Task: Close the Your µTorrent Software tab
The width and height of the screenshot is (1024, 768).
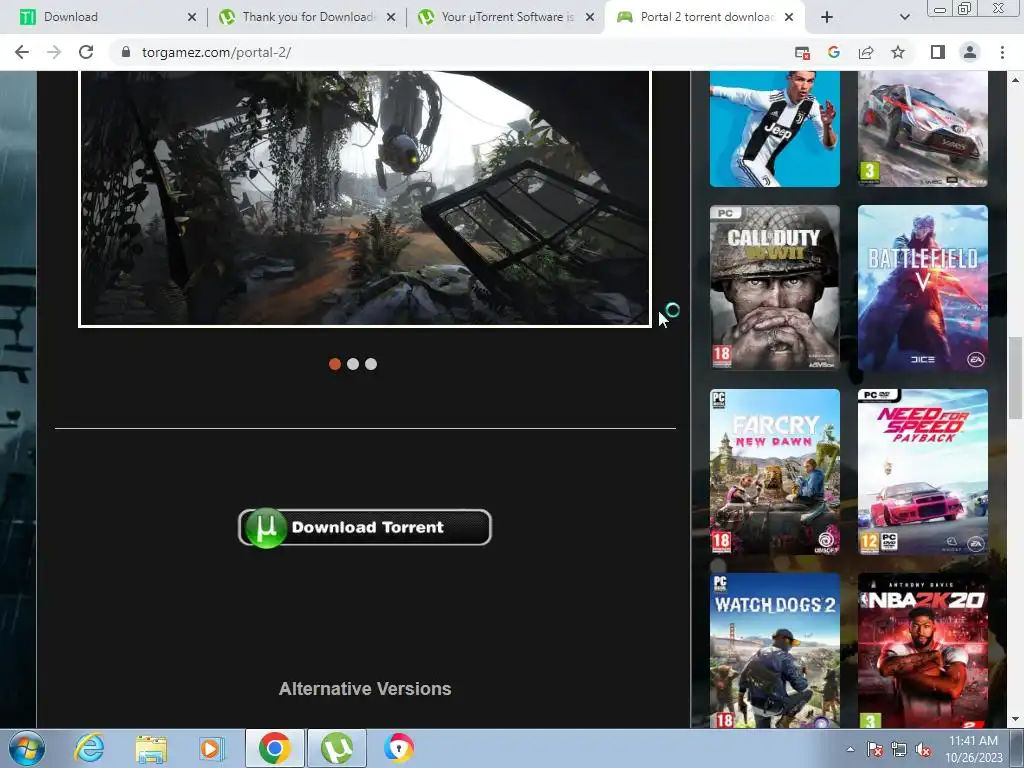Action: [590, 17]
